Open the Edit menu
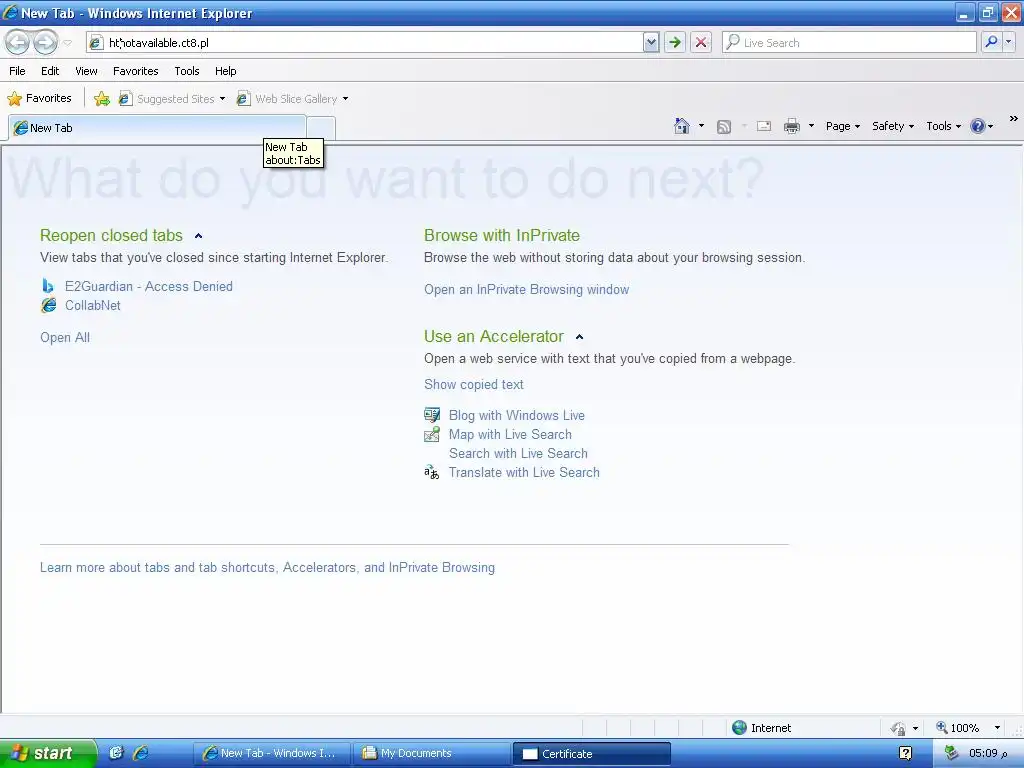Screen dimensions: 1024x768 50,71
